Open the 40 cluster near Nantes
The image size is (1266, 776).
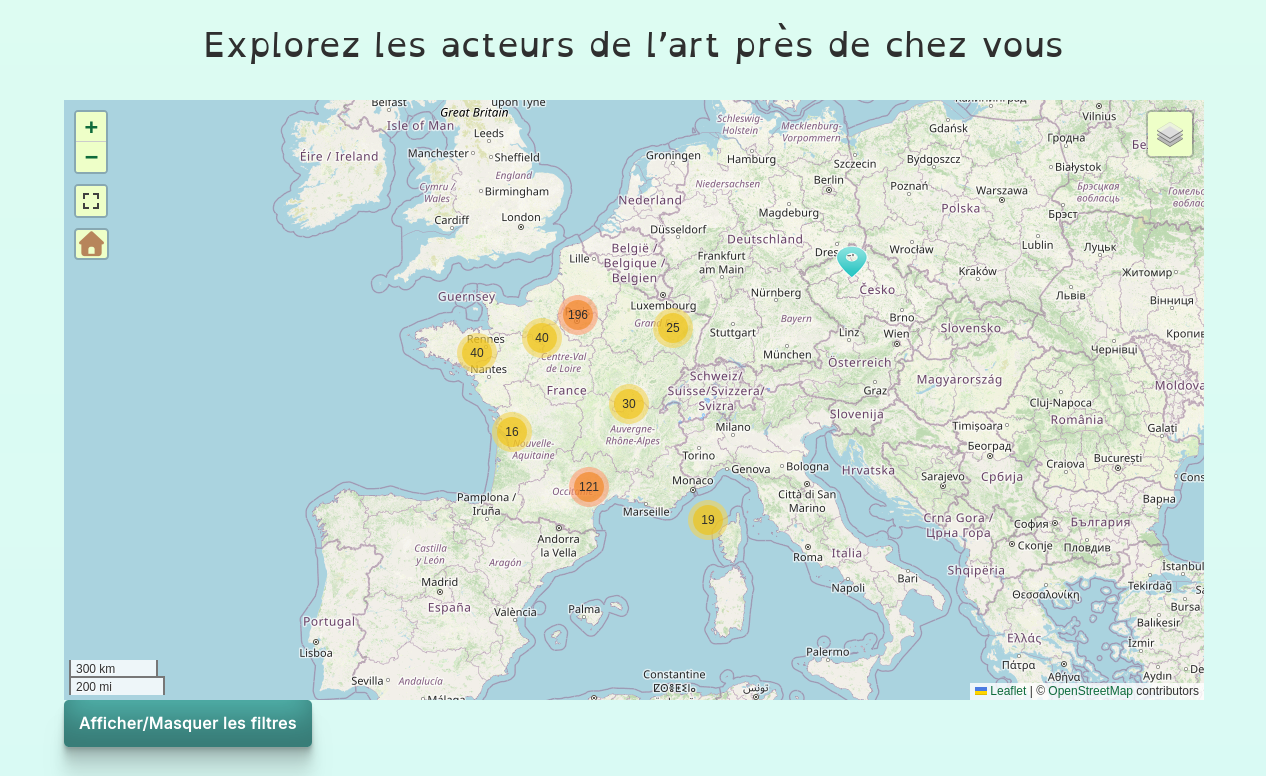click(477, 353)
